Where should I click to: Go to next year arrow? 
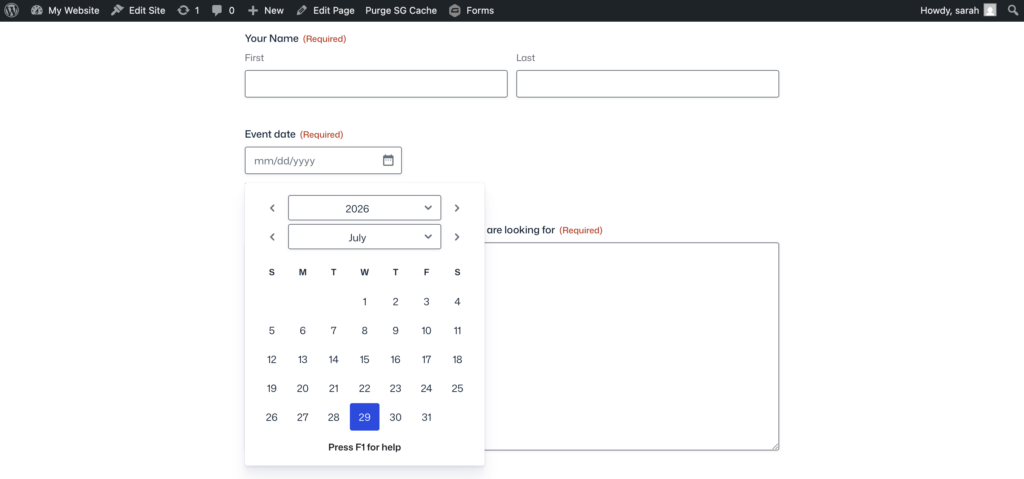click(457, 208)
